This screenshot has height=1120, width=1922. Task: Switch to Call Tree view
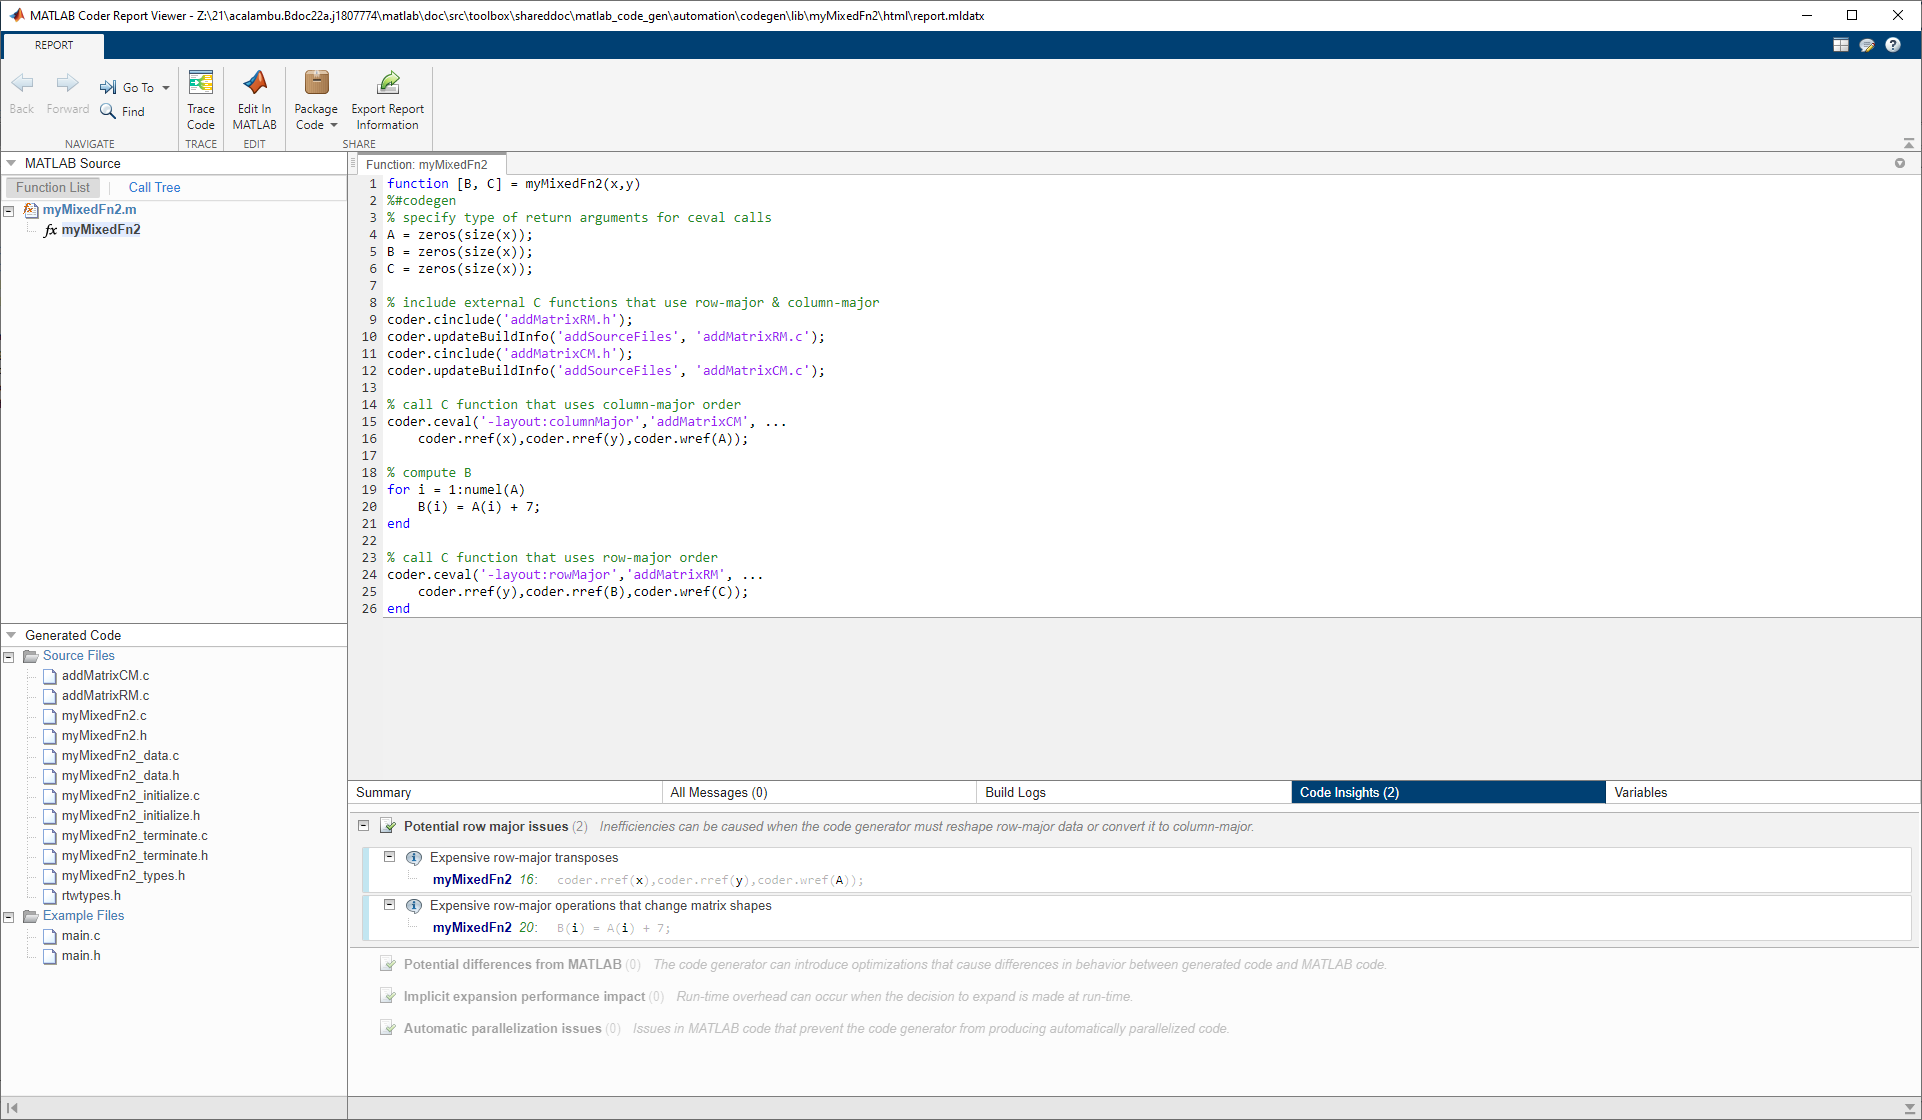click(154, 187)
